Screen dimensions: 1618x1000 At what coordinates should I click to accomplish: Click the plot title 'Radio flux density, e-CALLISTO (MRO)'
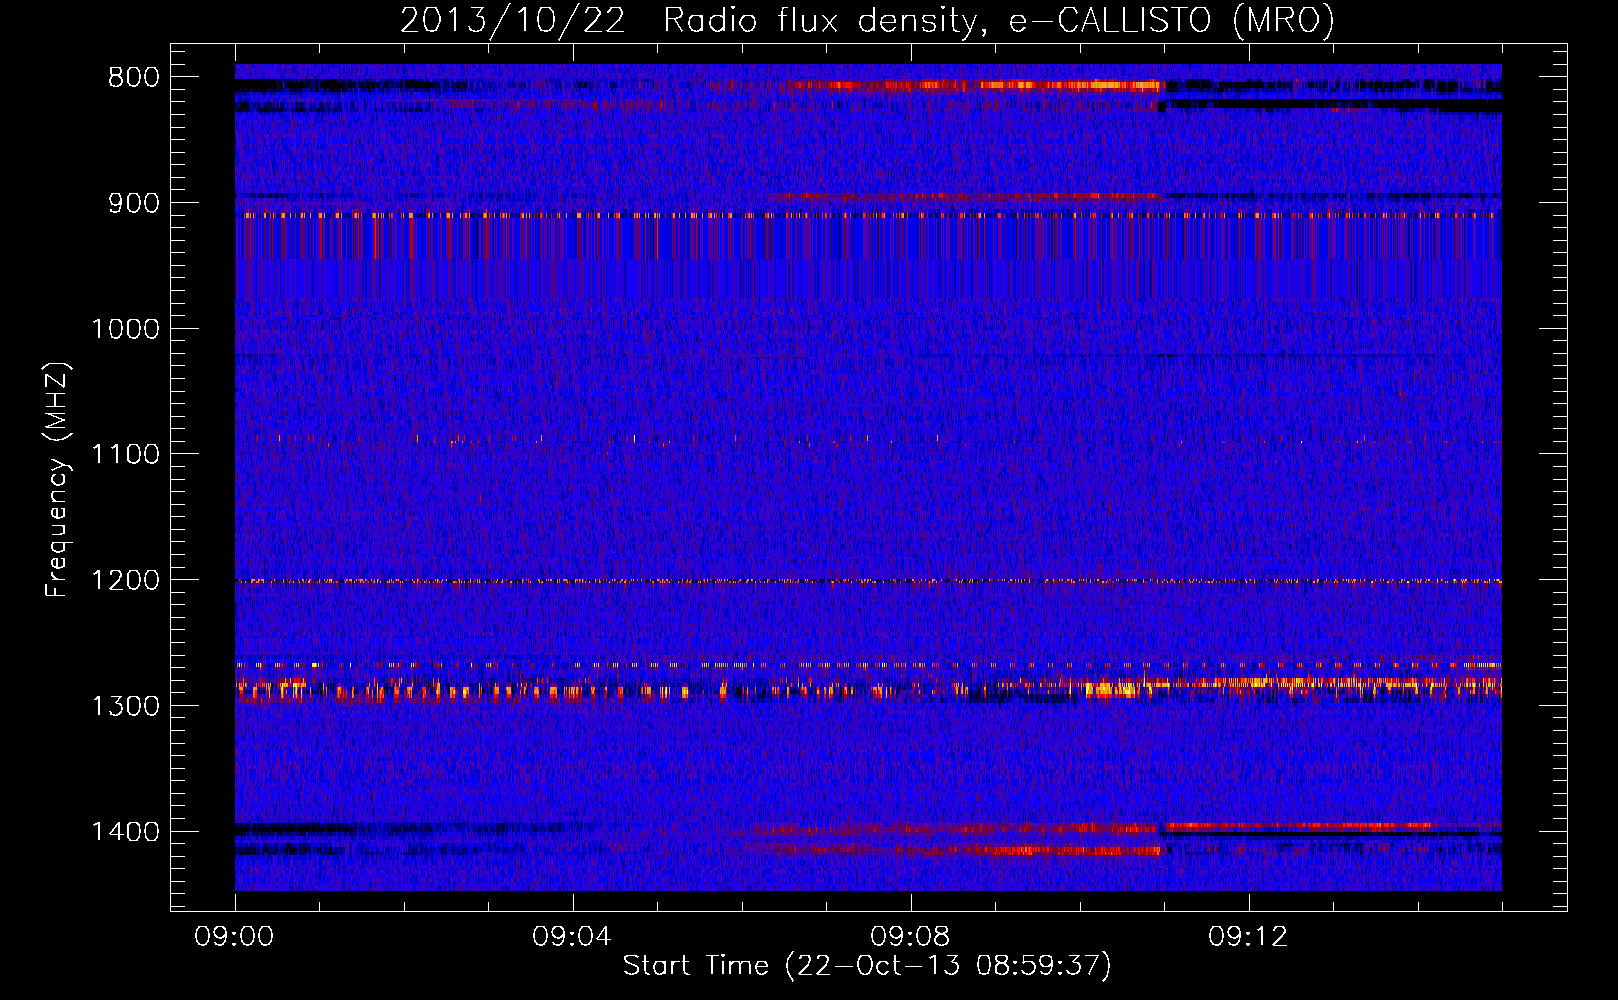pyautogui.click(x=998, y=21)
